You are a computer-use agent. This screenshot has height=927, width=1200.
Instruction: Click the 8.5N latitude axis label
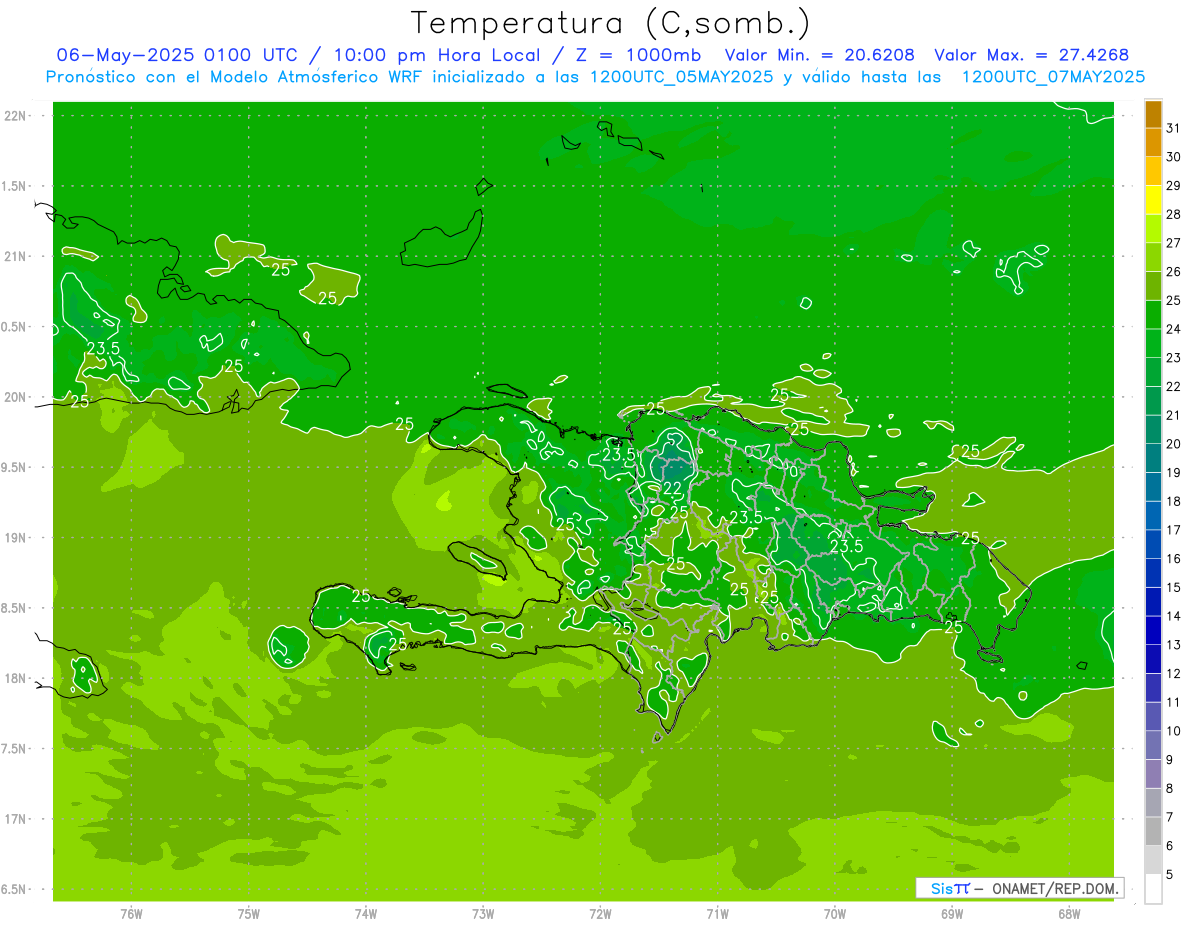pyautogui.click(x=15, y=608)
